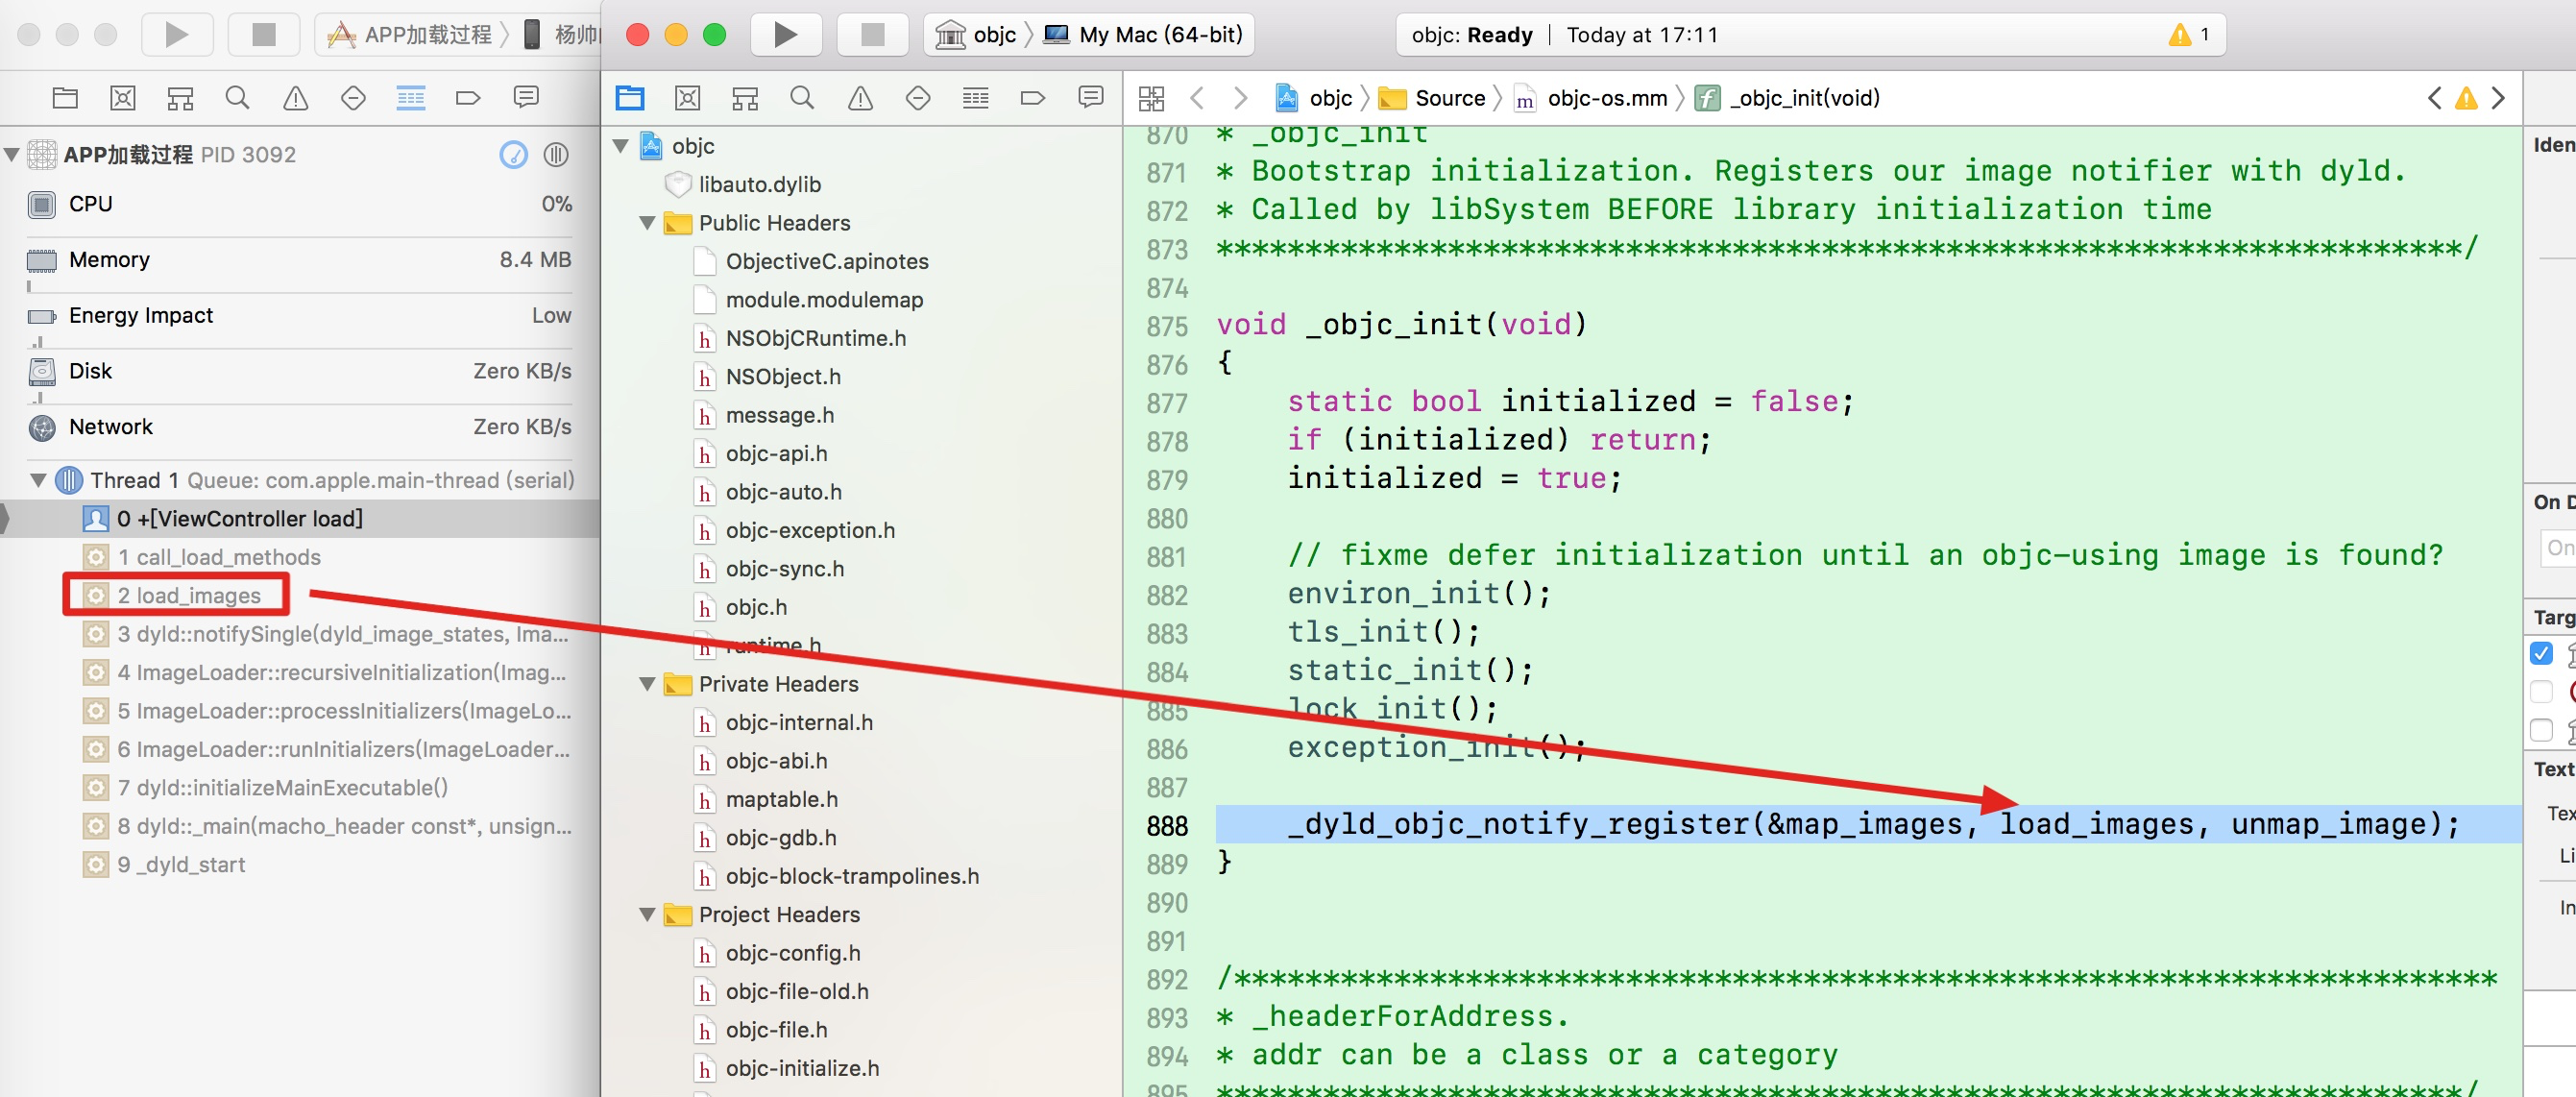
Task: Click the related items grid icon in jump bar
Action: 1151,98
